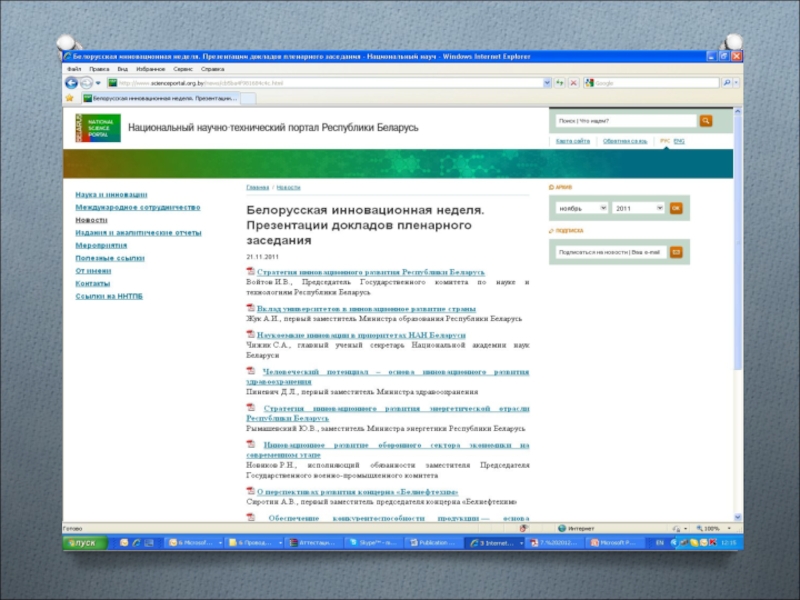Open Издания и аналитические отчеты link
800x600 pixels.
click(x=138, y=233)
